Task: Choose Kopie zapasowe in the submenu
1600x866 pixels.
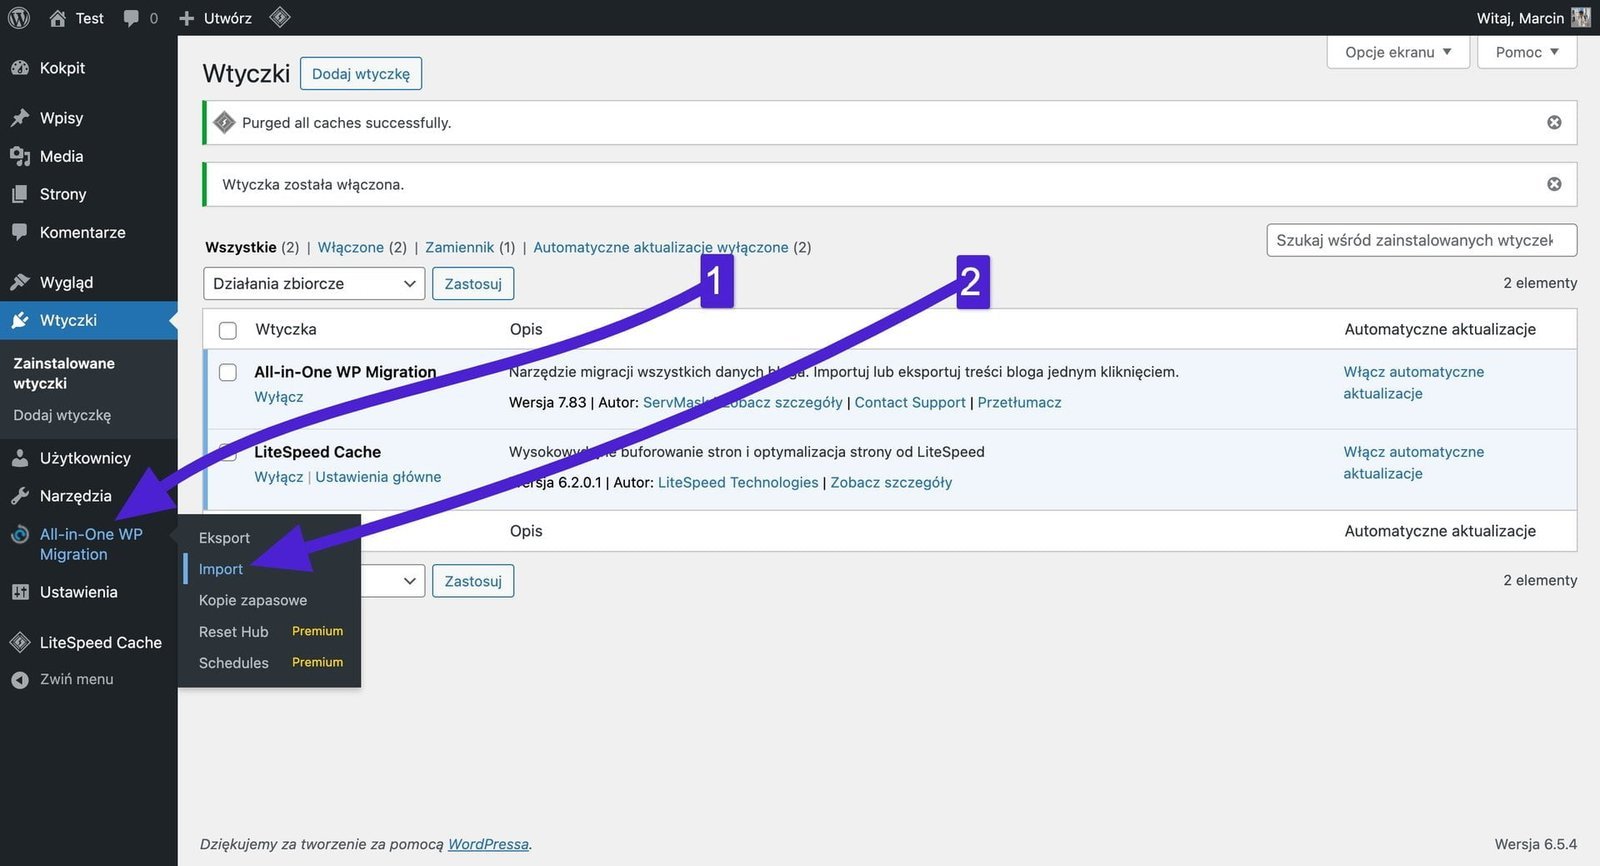Action: click(x=253, y=600)
